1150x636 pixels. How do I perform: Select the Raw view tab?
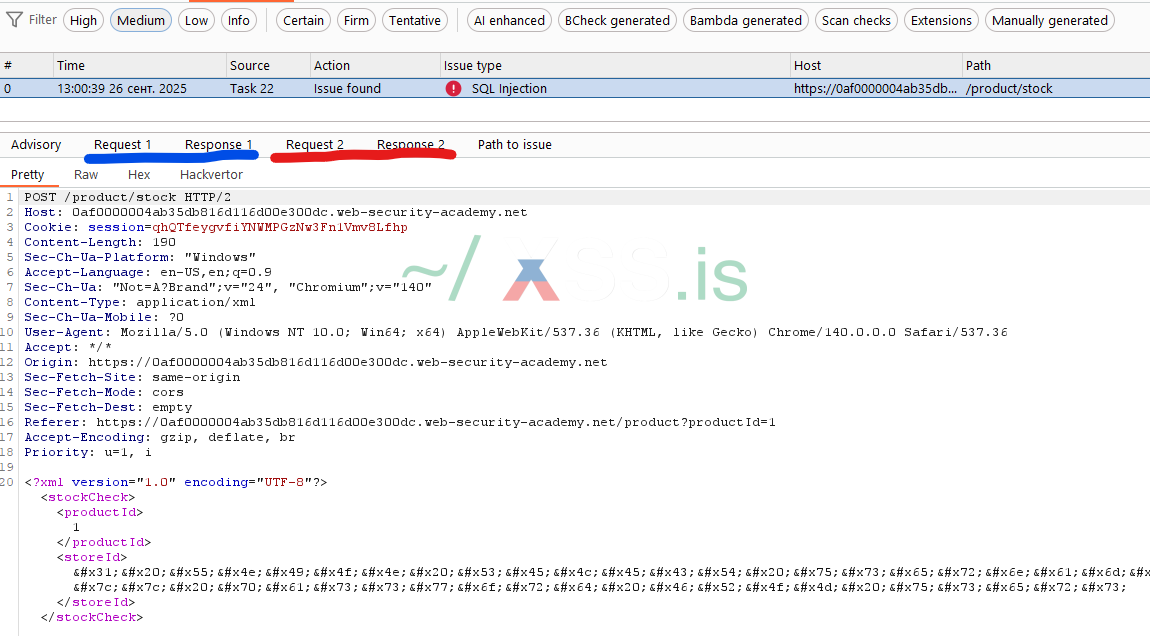pos(86,175)
